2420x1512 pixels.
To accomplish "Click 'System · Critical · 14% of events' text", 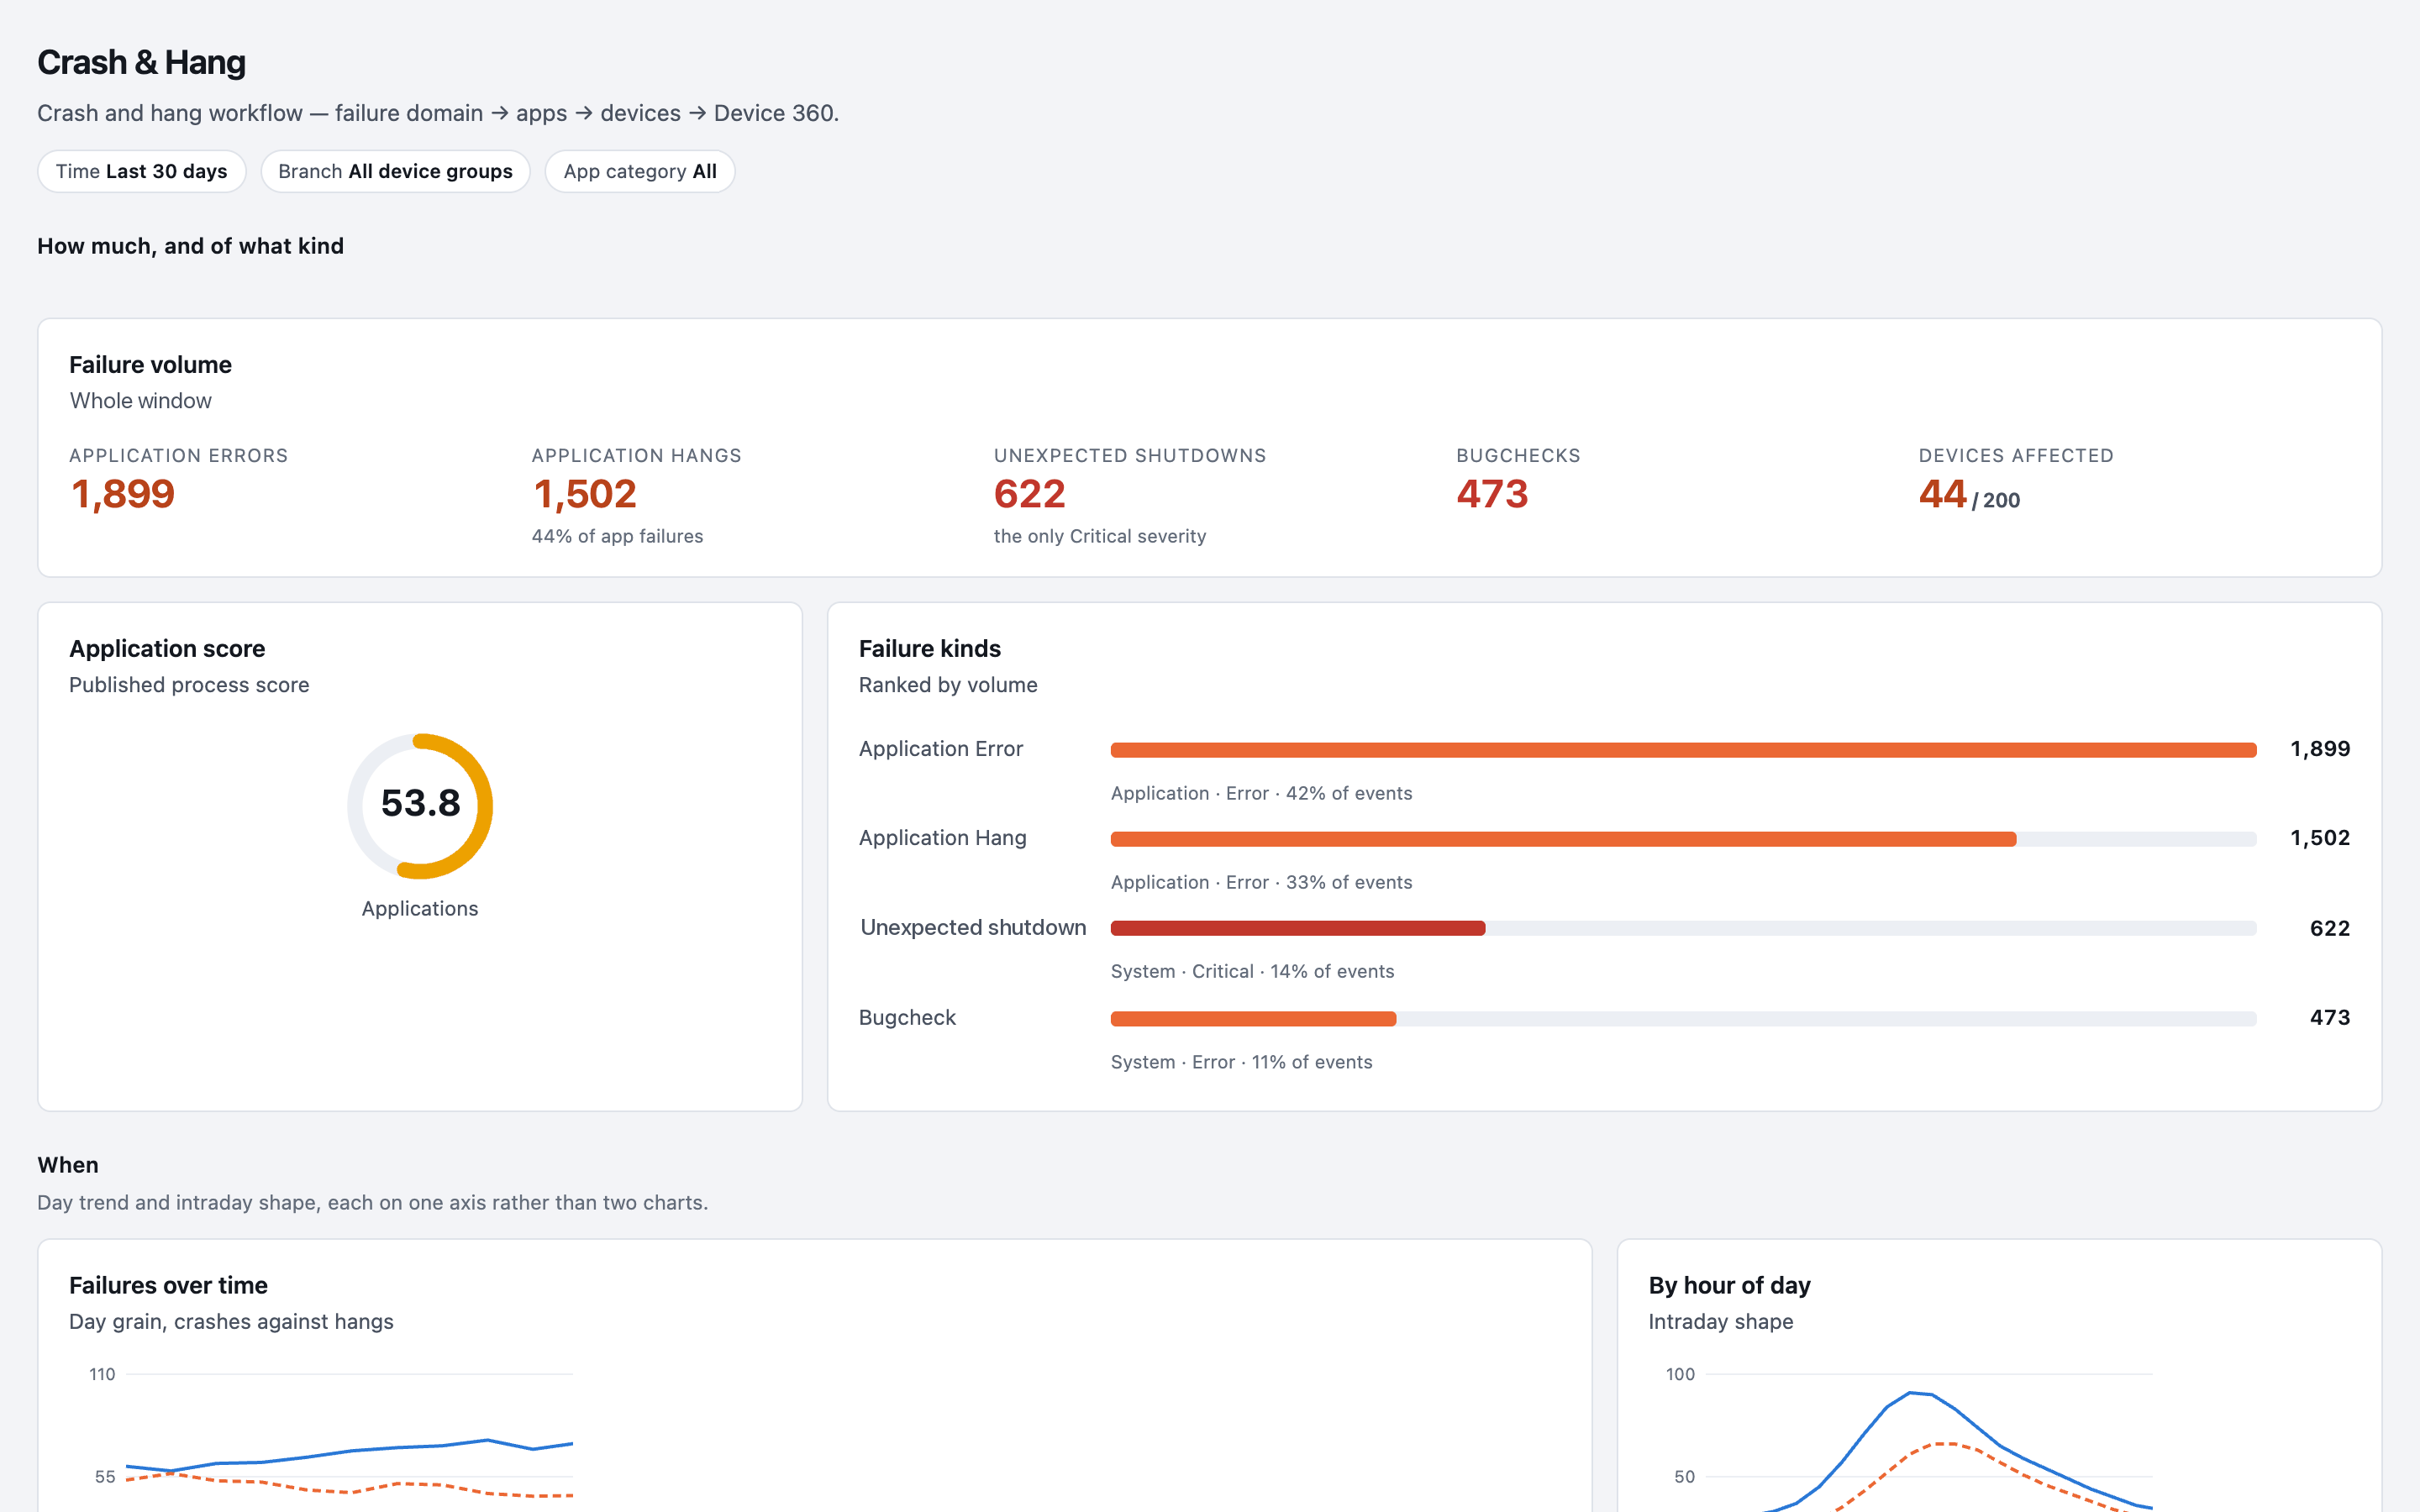I will [x=1252, y=971].
